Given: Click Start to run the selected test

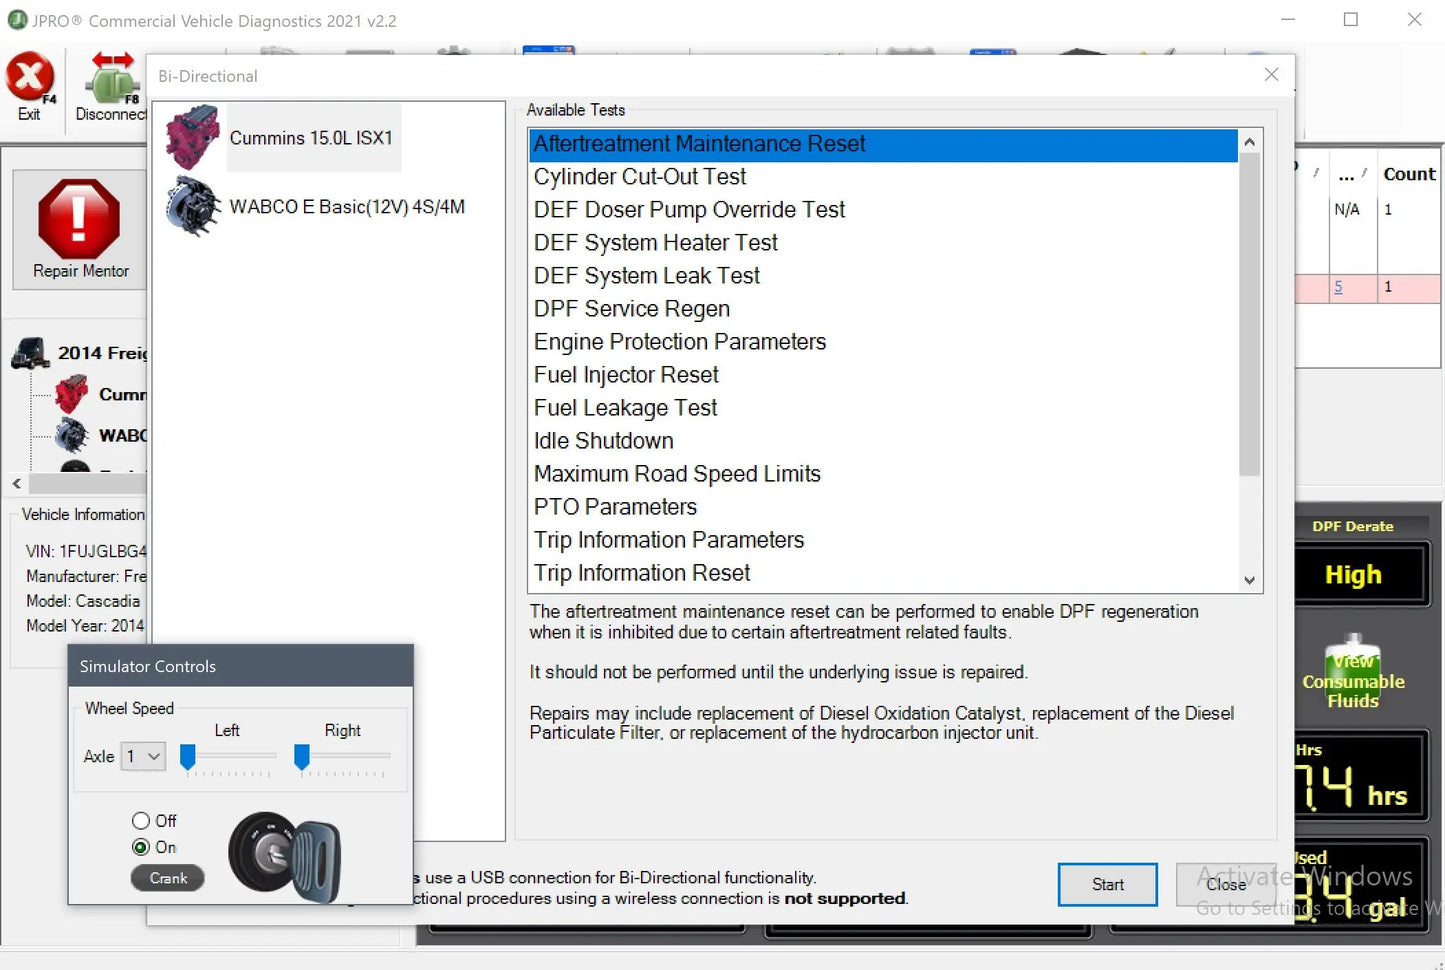Looking at the screenshot, I should pos(1107,884).
